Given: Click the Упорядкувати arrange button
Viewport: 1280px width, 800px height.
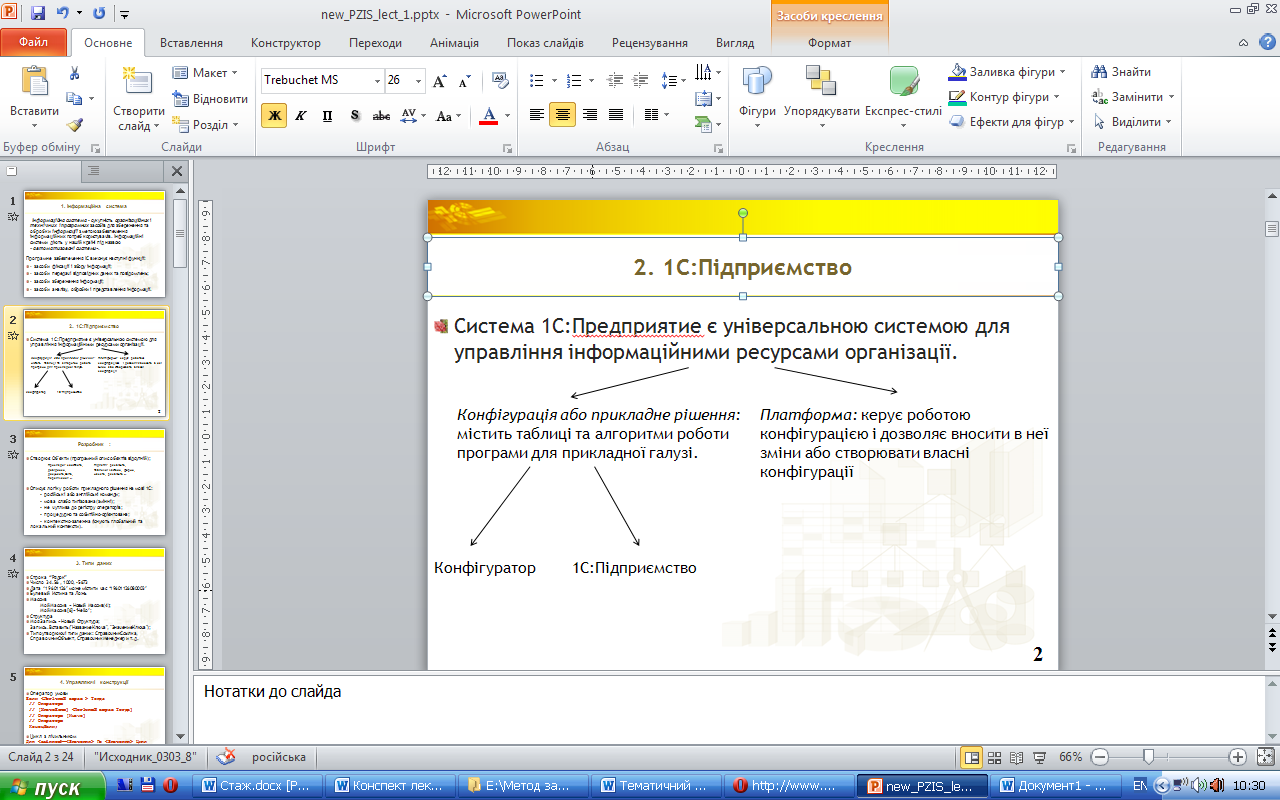Looking at the screenshot, I should click(821, 98).
